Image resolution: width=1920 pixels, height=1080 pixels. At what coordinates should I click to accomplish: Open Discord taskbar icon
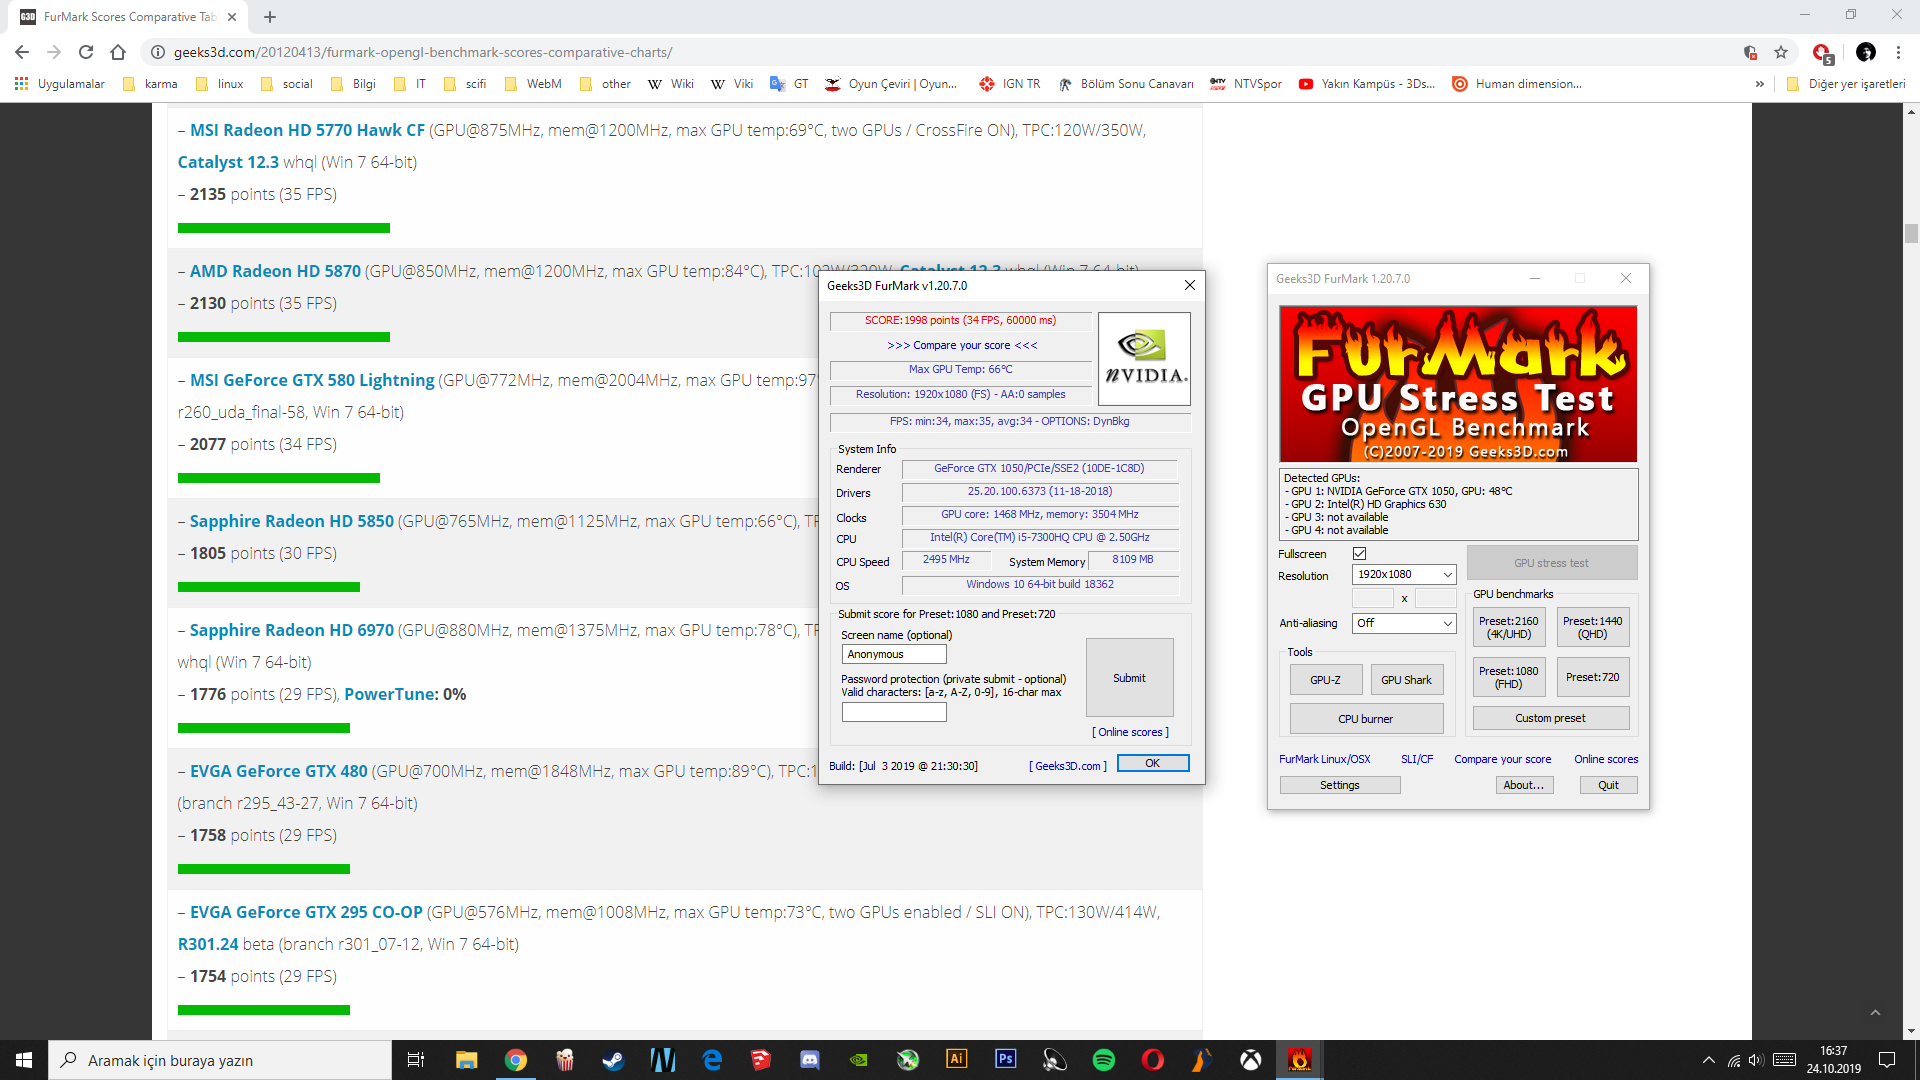(809, 1060)
